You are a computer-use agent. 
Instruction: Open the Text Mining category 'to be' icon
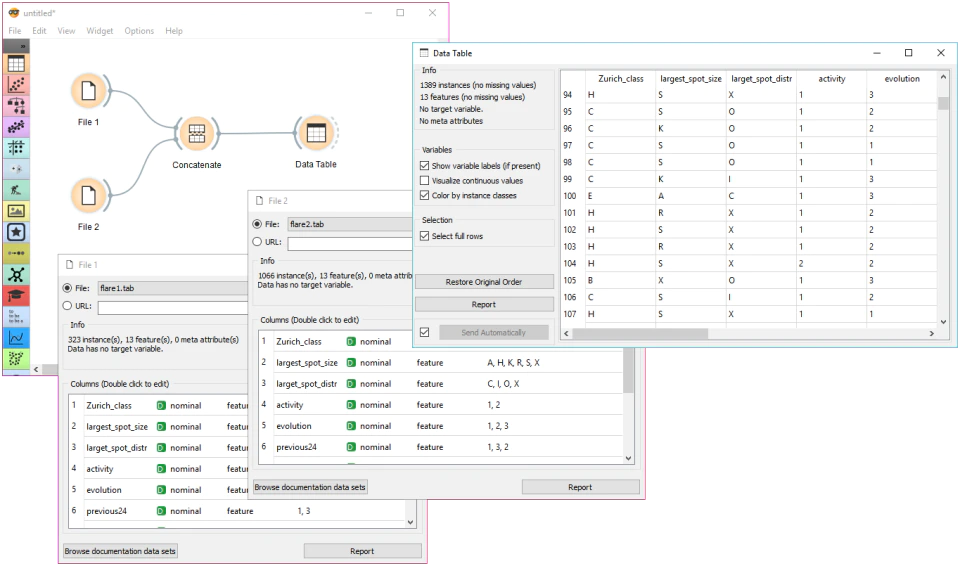pyautogui.click(x=16, y=317)
